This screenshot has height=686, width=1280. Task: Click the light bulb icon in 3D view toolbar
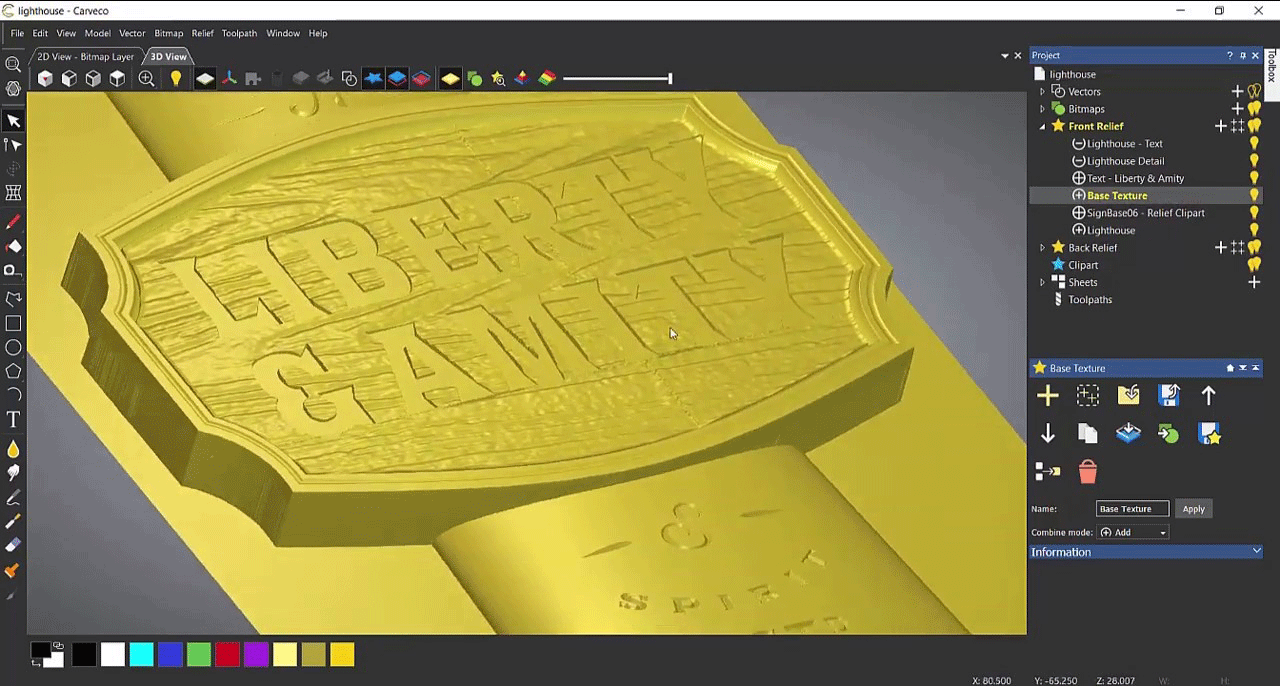coord(176,79)
